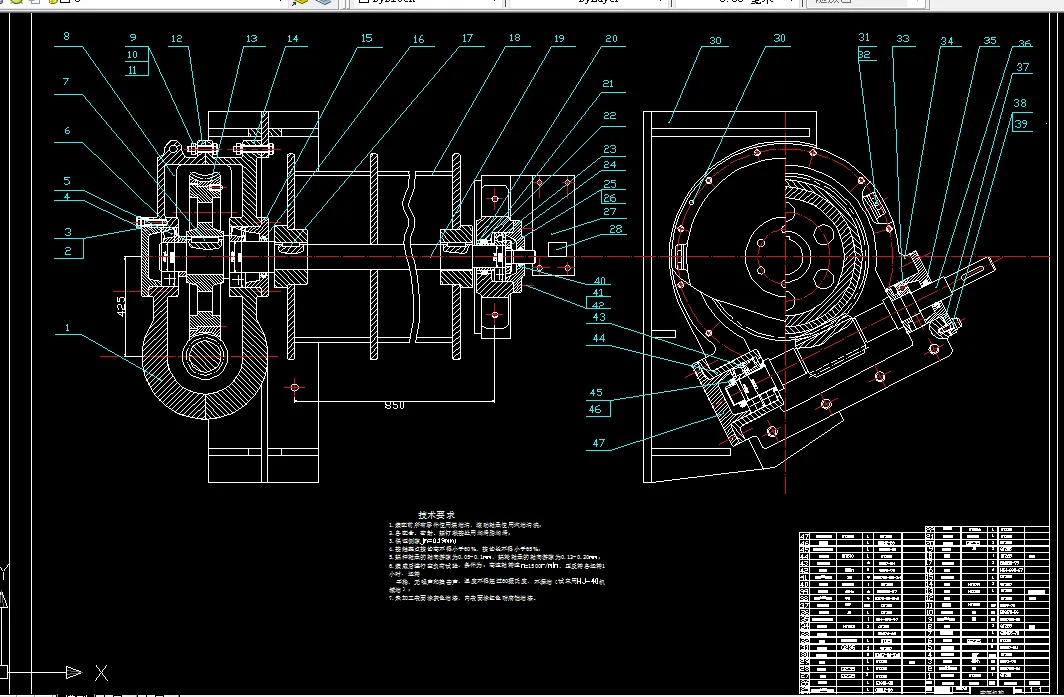This screenshot has width=1064, height=697.
Task: Click part callout 34
Action: click(x=947, y=41)
